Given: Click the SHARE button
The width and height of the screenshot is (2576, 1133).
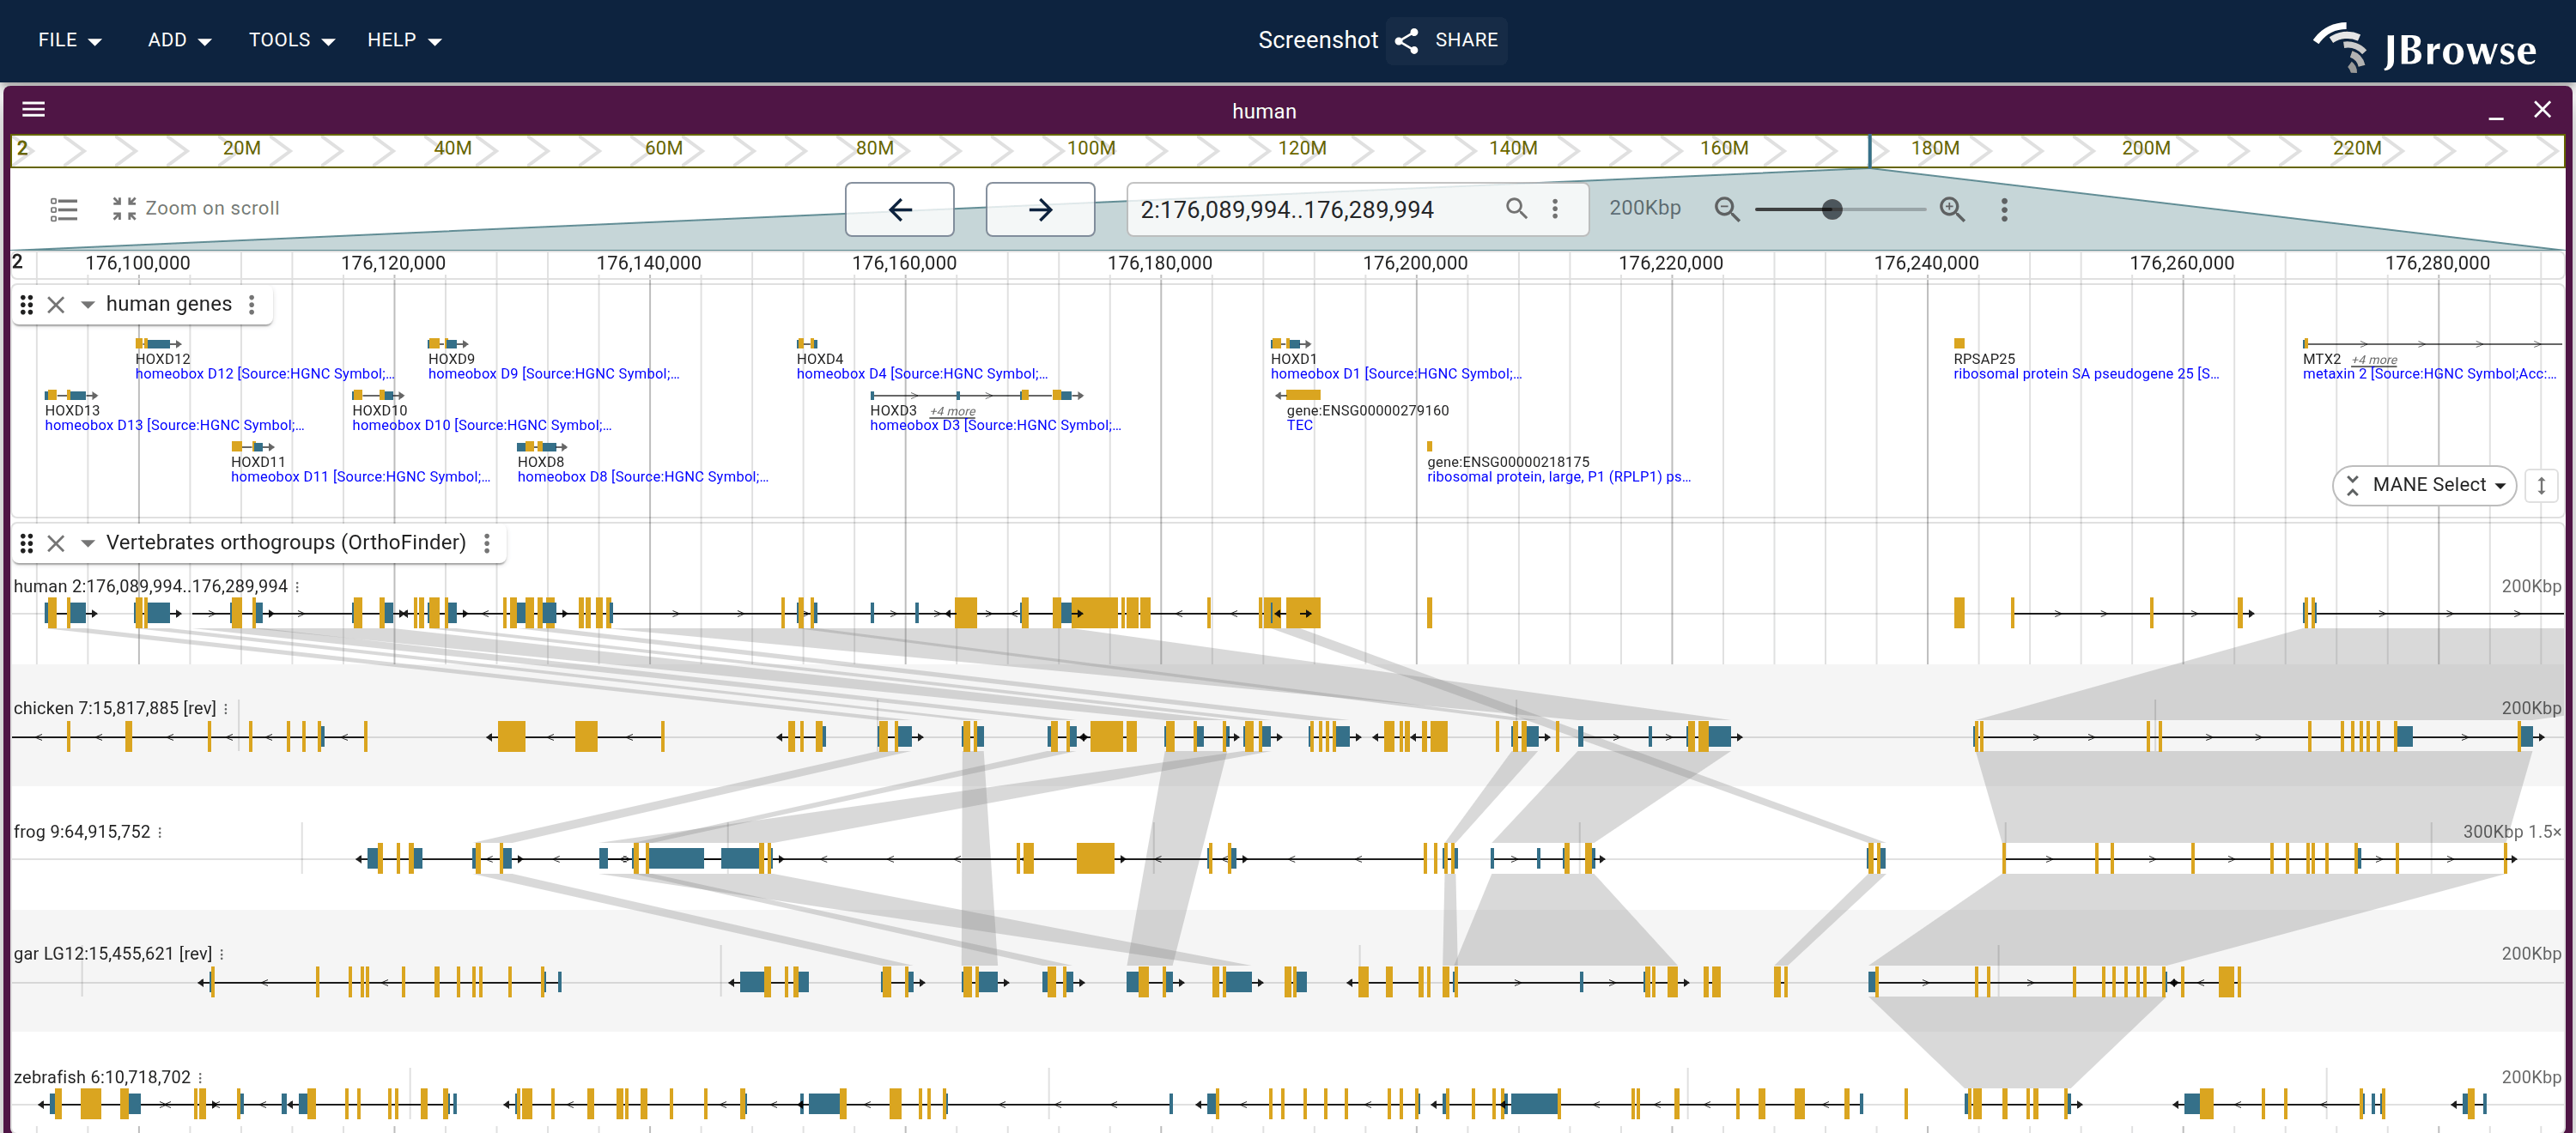Looking at the screenshot, I should click(1446, 40).
